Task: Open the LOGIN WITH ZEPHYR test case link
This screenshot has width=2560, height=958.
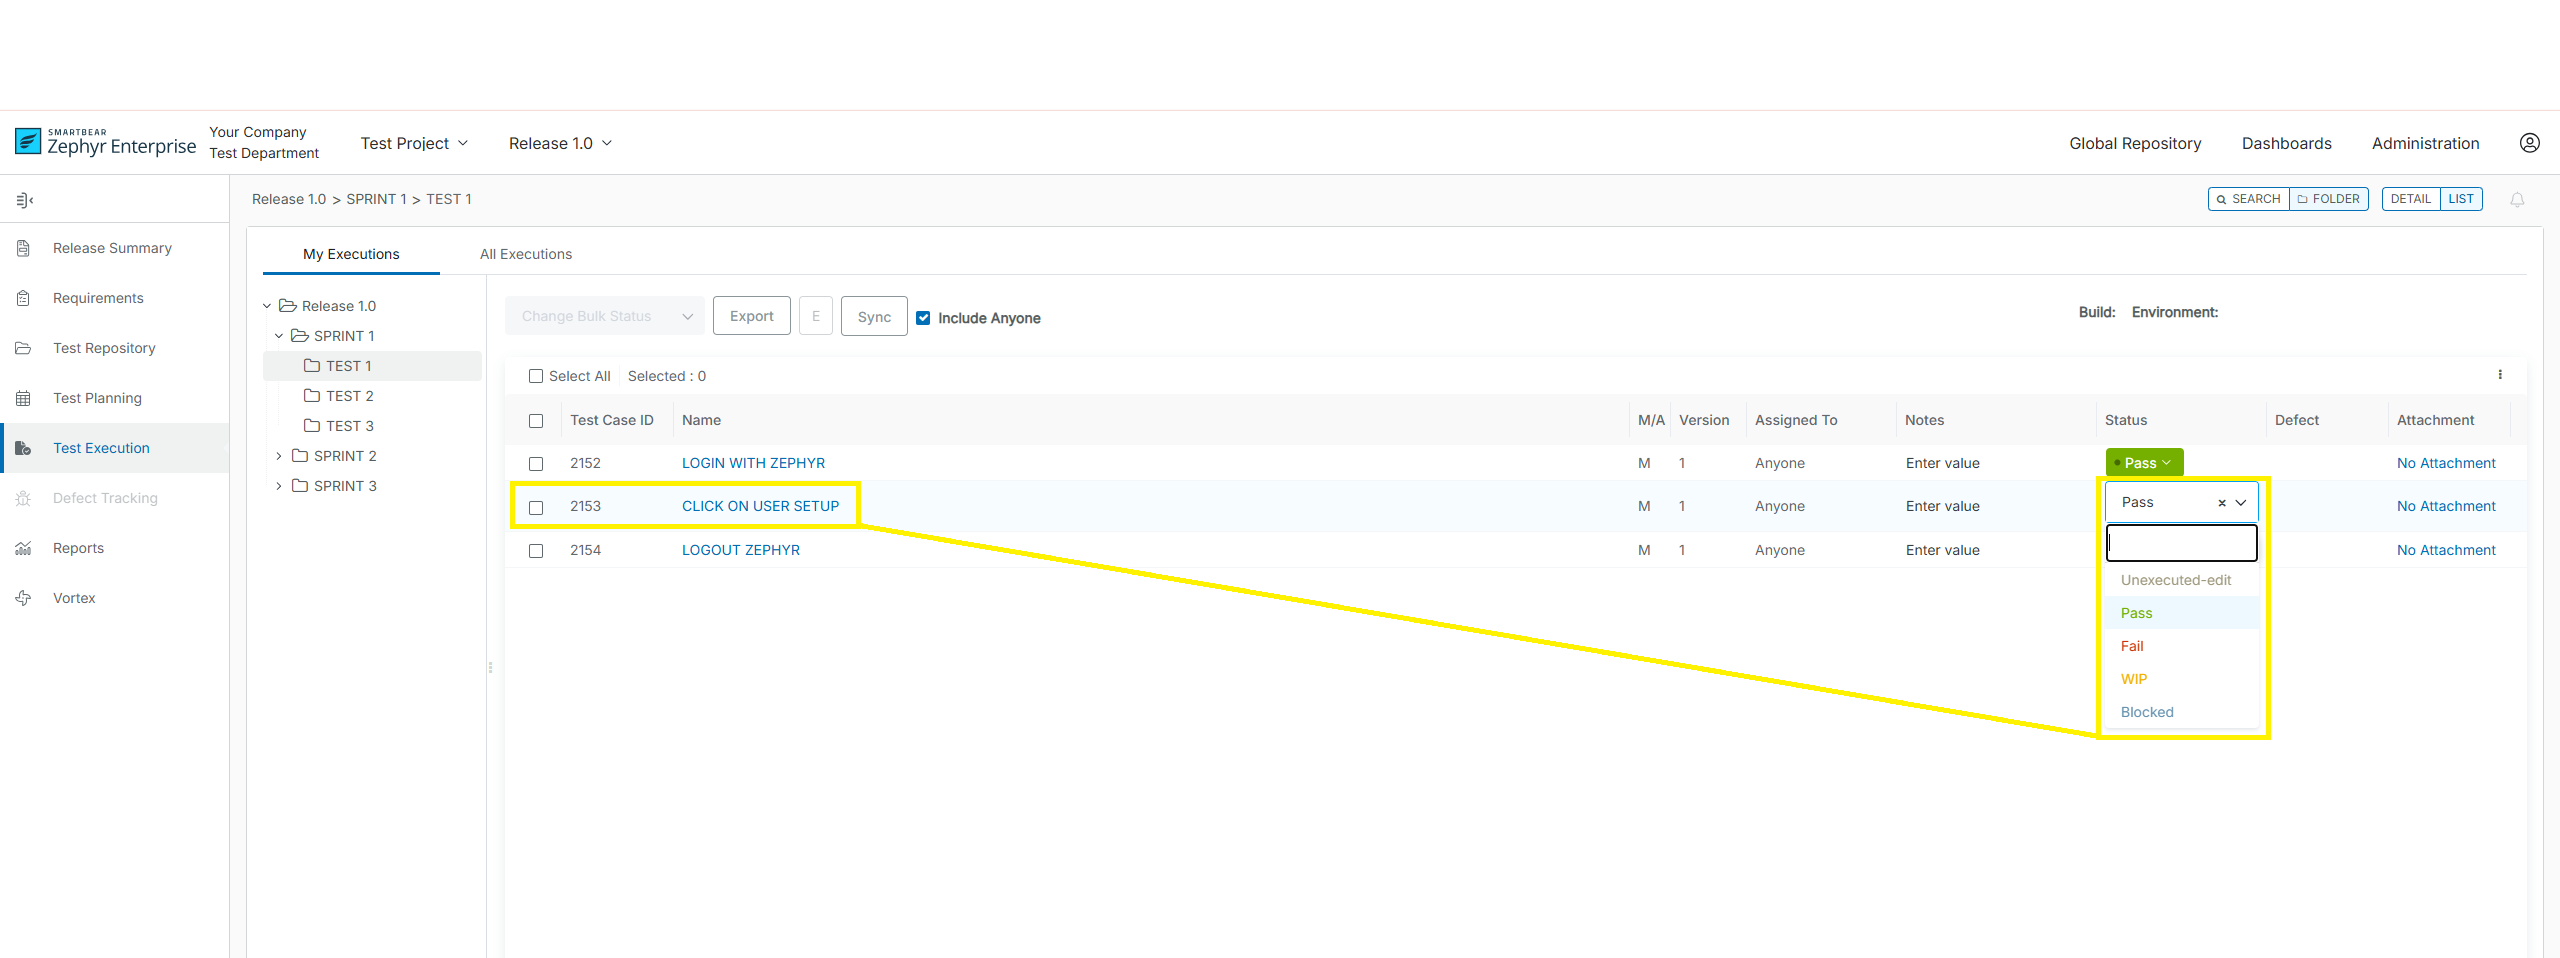Action: click(753, 463)
